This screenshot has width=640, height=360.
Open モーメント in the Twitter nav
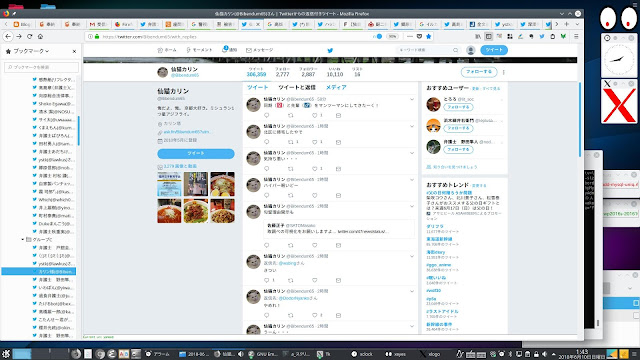[199, 50]
